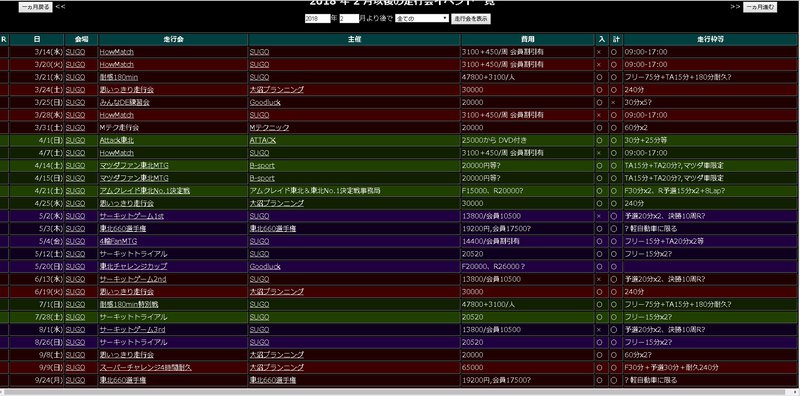The width and height of the screenshot is (800, 396).
Task: Open the 全ての filter dropdown
Action: pyautogui.click(x=422, y=18)
